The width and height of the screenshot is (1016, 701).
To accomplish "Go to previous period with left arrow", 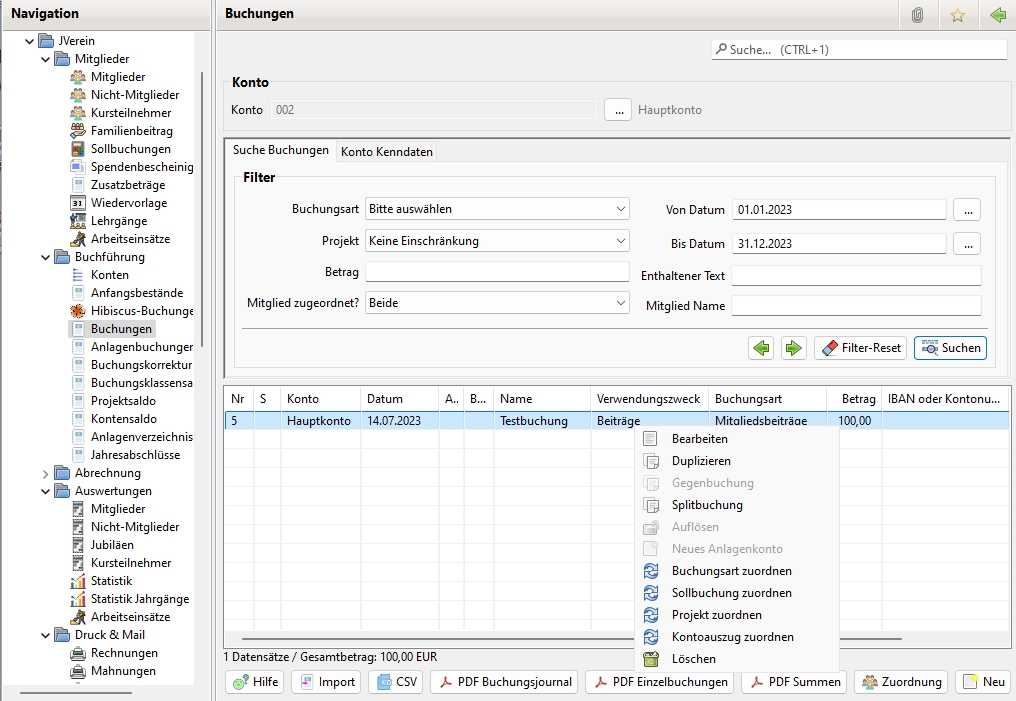I will [761, 348].
